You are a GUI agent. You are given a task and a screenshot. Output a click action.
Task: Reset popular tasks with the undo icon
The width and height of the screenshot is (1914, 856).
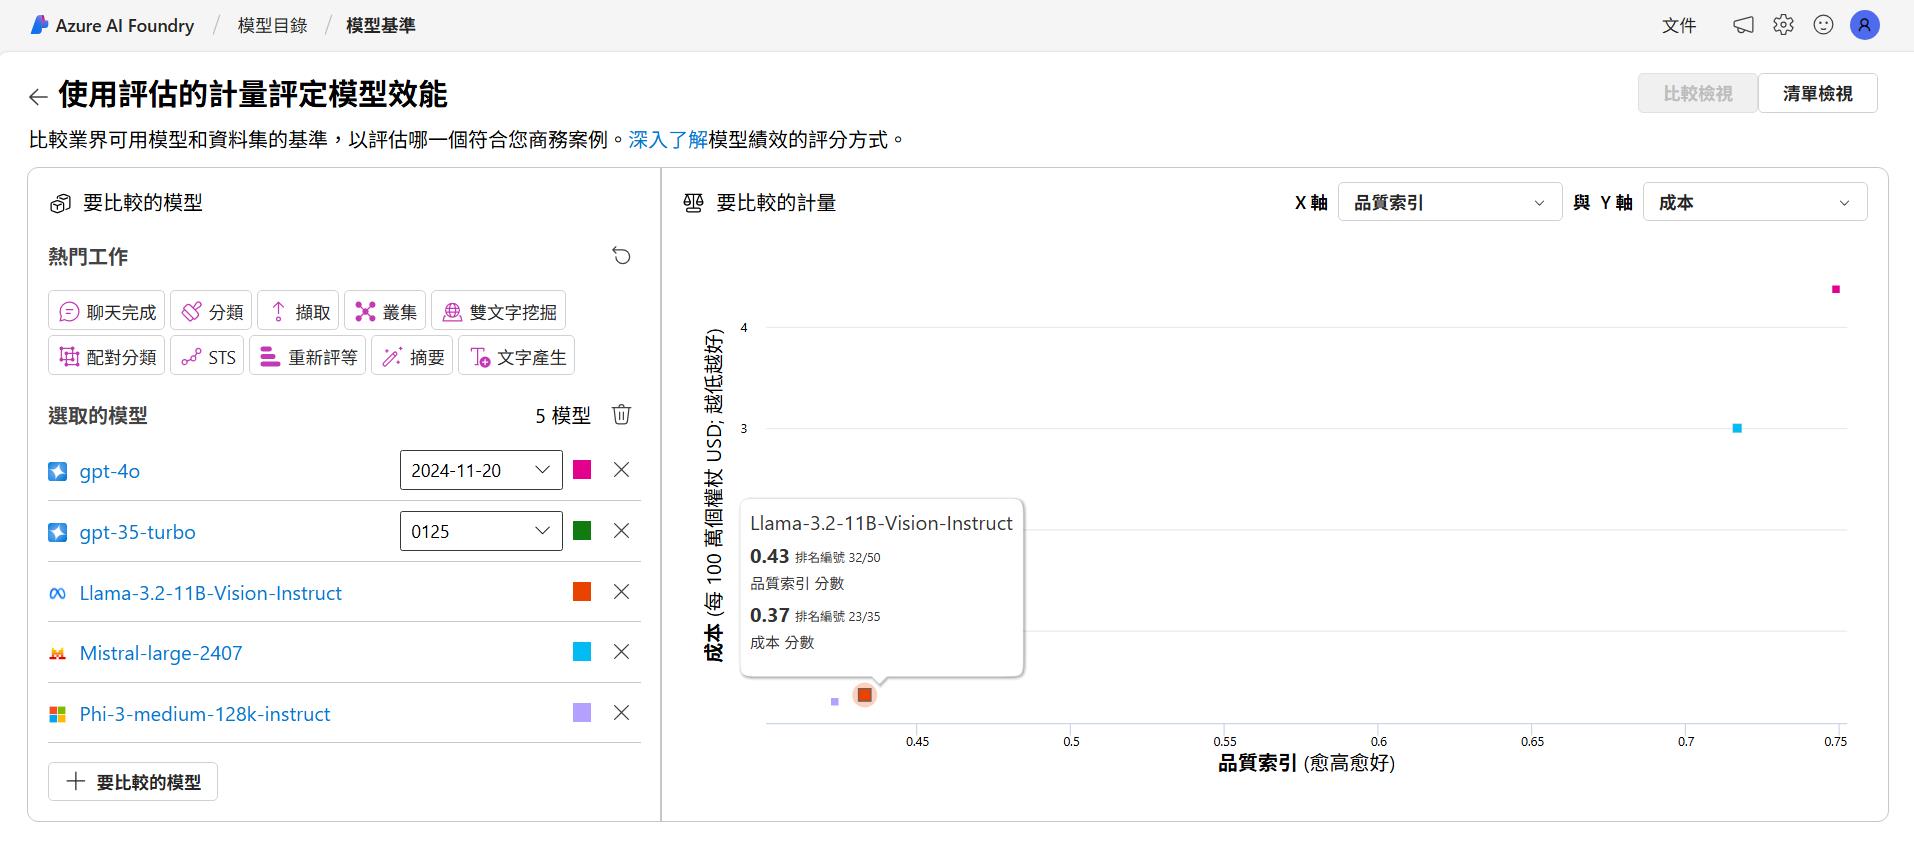(621, 256)
